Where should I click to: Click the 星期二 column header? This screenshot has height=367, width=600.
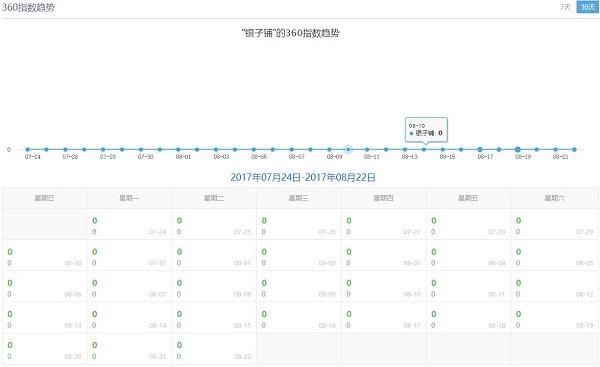coord(214,198)
